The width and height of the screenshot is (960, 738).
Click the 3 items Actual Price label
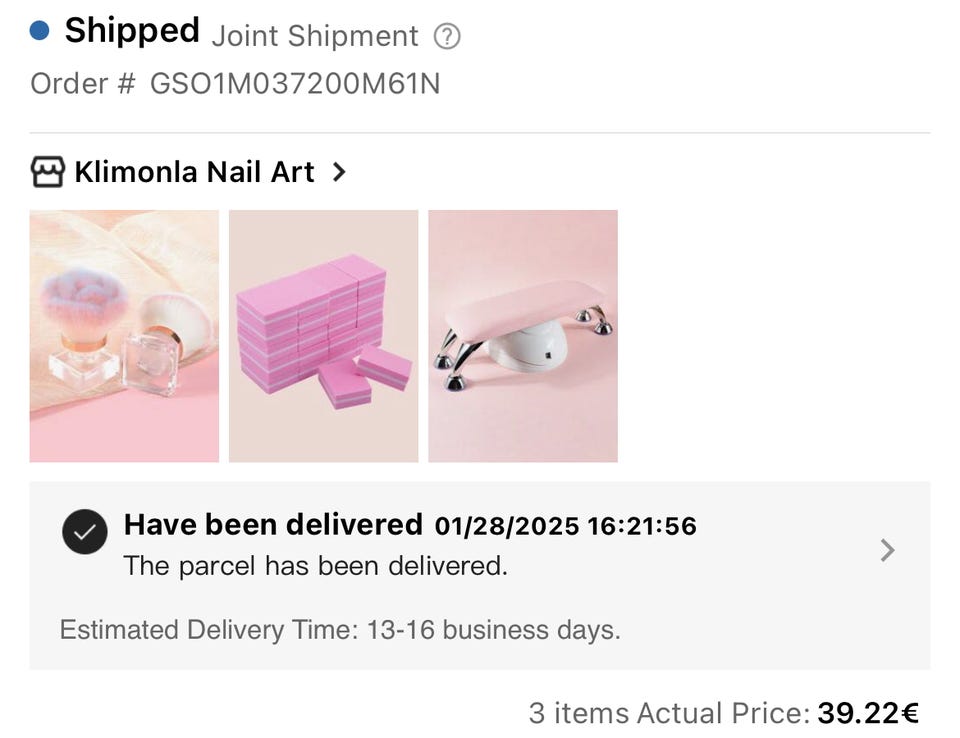click(x=670, y=714)
